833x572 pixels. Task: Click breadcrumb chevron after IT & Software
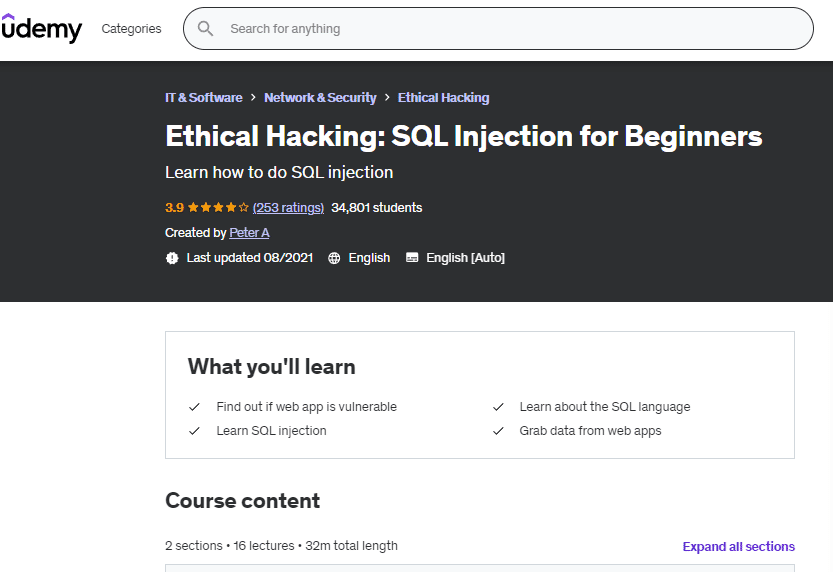click(x=253, y=98)
